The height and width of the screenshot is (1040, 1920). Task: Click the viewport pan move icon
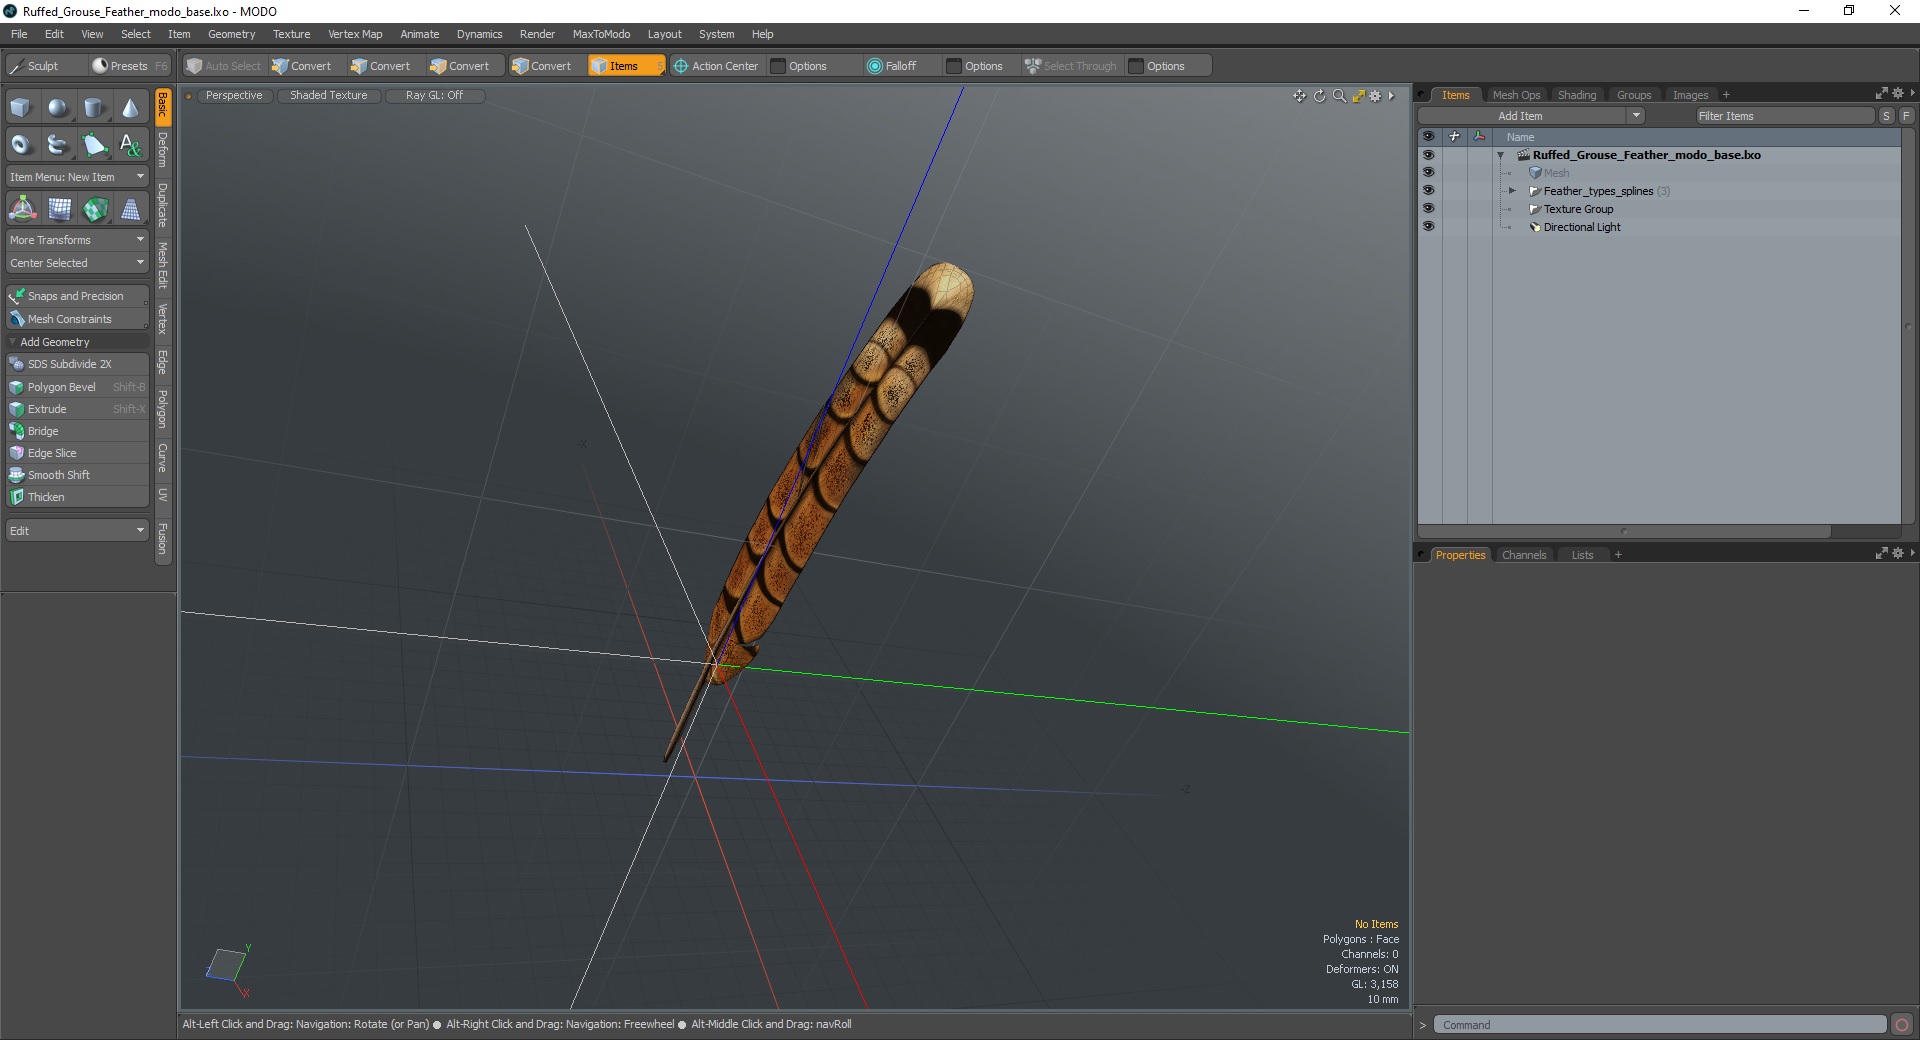[x=1299, y=96]
